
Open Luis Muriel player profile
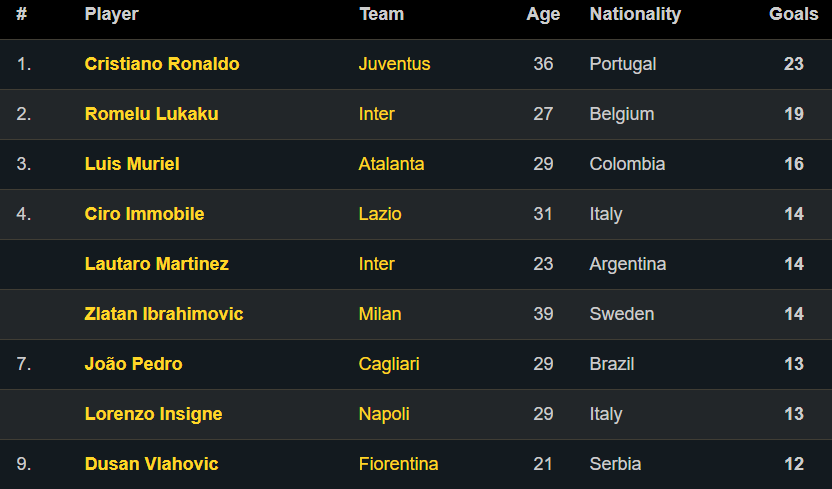(132, 164)
